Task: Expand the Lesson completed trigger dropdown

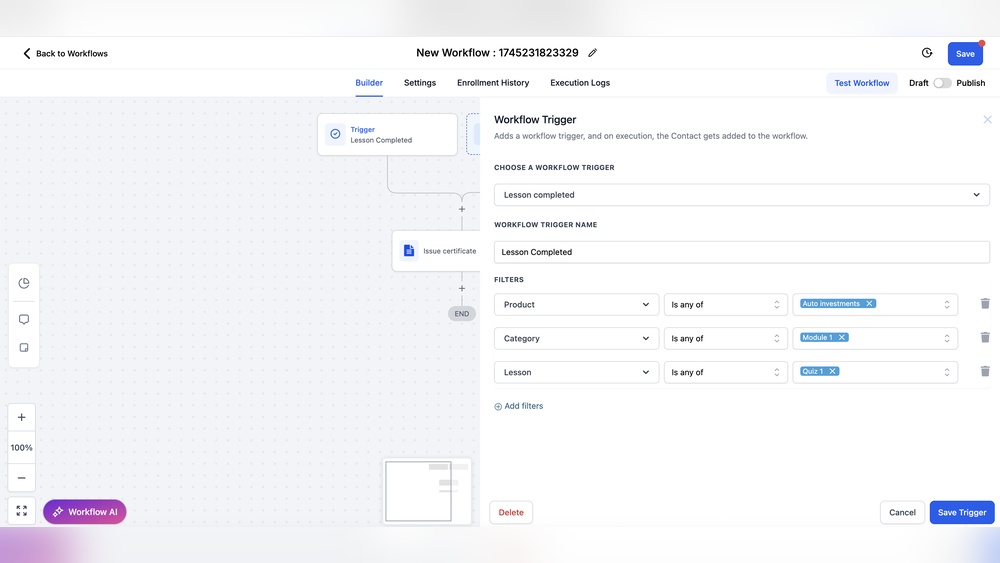Action: click(x=741, y=195)
